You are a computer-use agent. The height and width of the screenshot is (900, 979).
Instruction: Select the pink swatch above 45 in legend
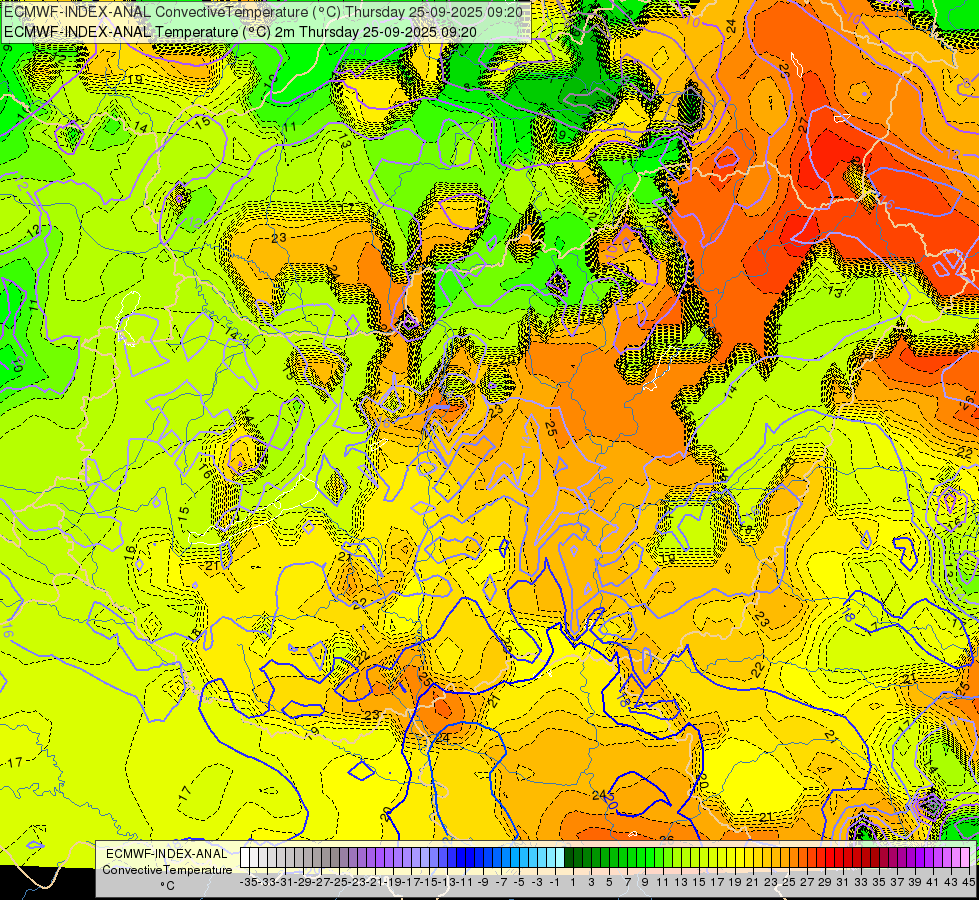click(x=966, y=857)
